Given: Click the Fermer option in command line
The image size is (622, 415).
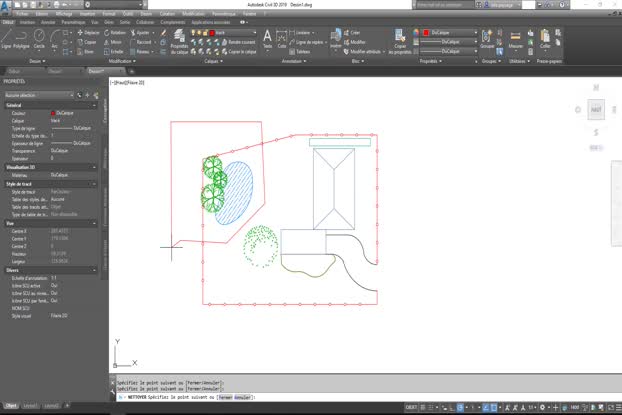Looking at the screenshot, I should (x=225, y=397).
